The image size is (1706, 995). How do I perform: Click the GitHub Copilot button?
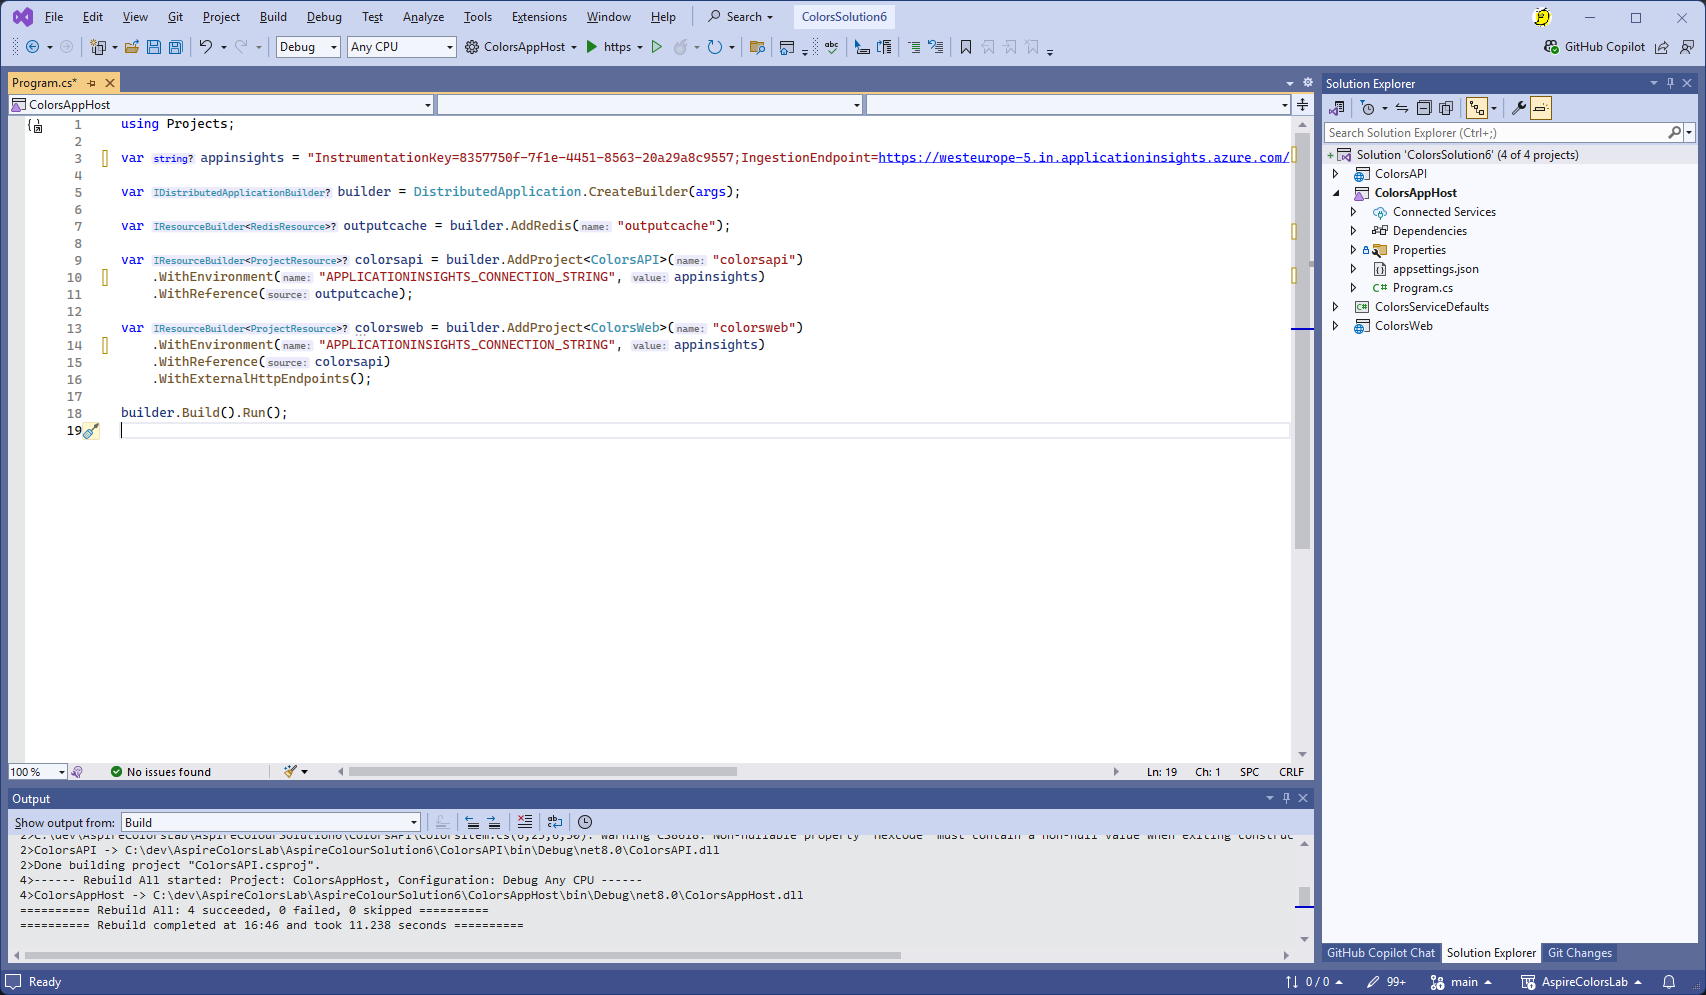click(1594, 47)
